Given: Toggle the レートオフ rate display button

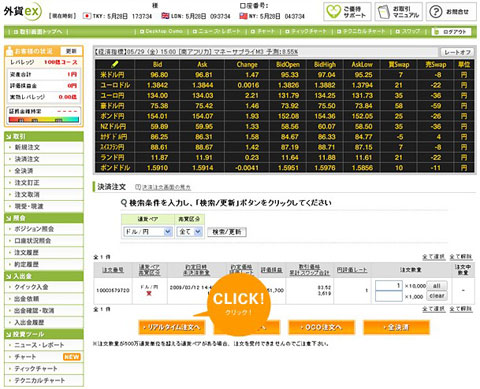Looking at the screenshot, I should click(457, 52).
